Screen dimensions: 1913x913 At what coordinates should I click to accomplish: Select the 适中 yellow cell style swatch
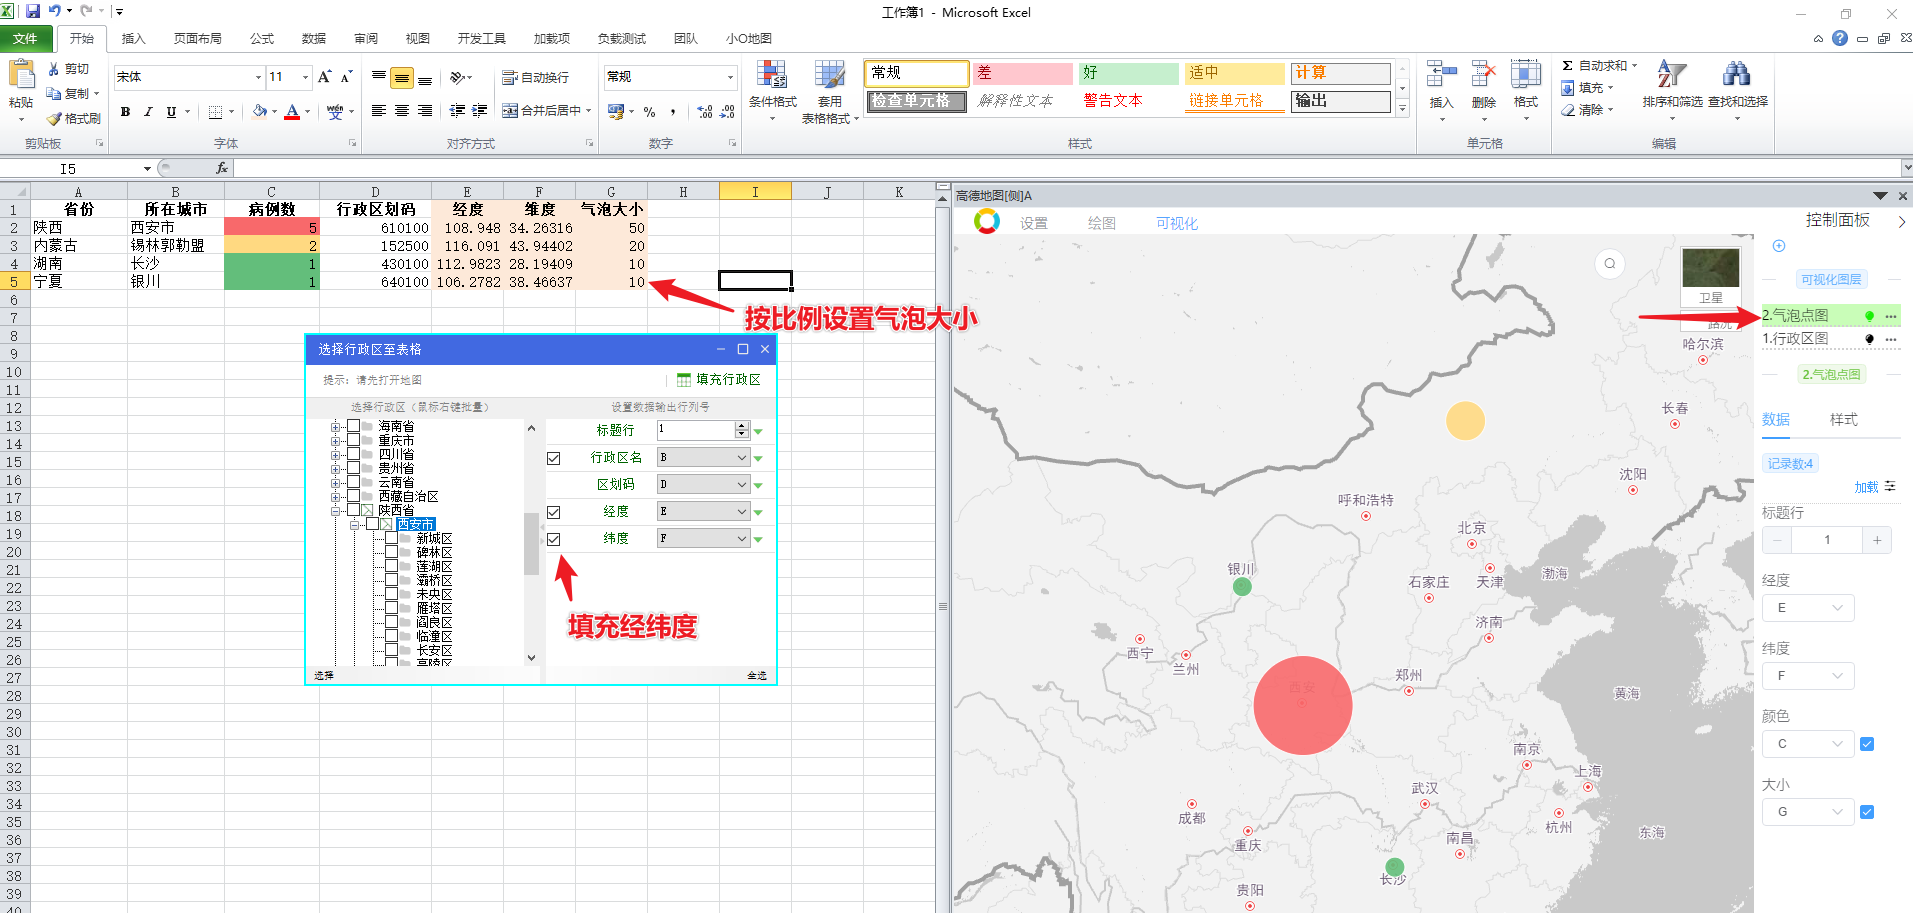coord(1235,73)
